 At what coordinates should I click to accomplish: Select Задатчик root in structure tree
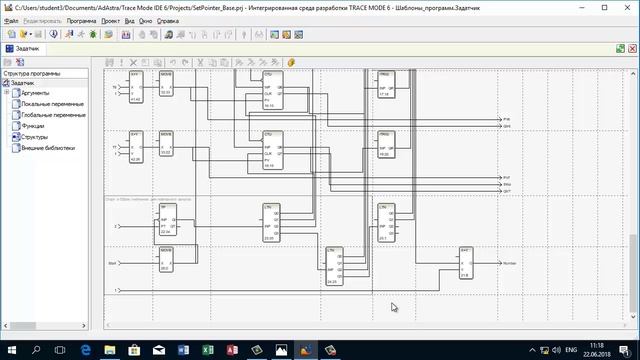[22, 83]
